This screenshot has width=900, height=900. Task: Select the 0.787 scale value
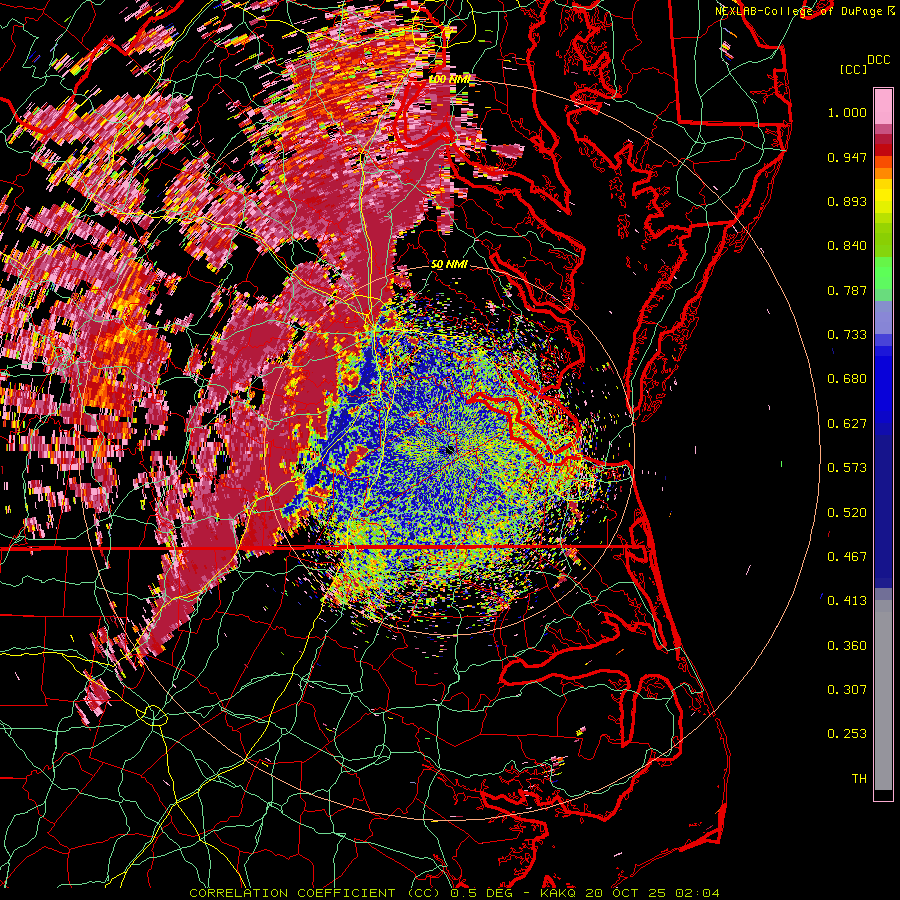[x=847, y=290]
